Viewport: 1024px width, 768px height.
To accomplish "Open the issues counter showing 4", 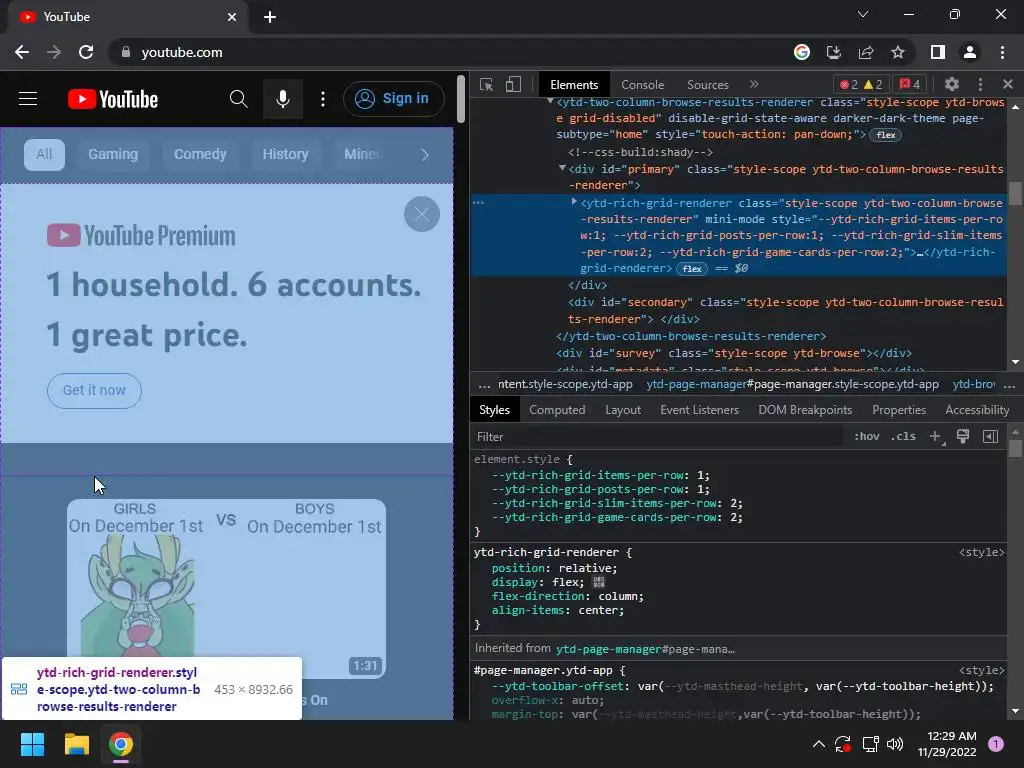I will tap(910, 85).
